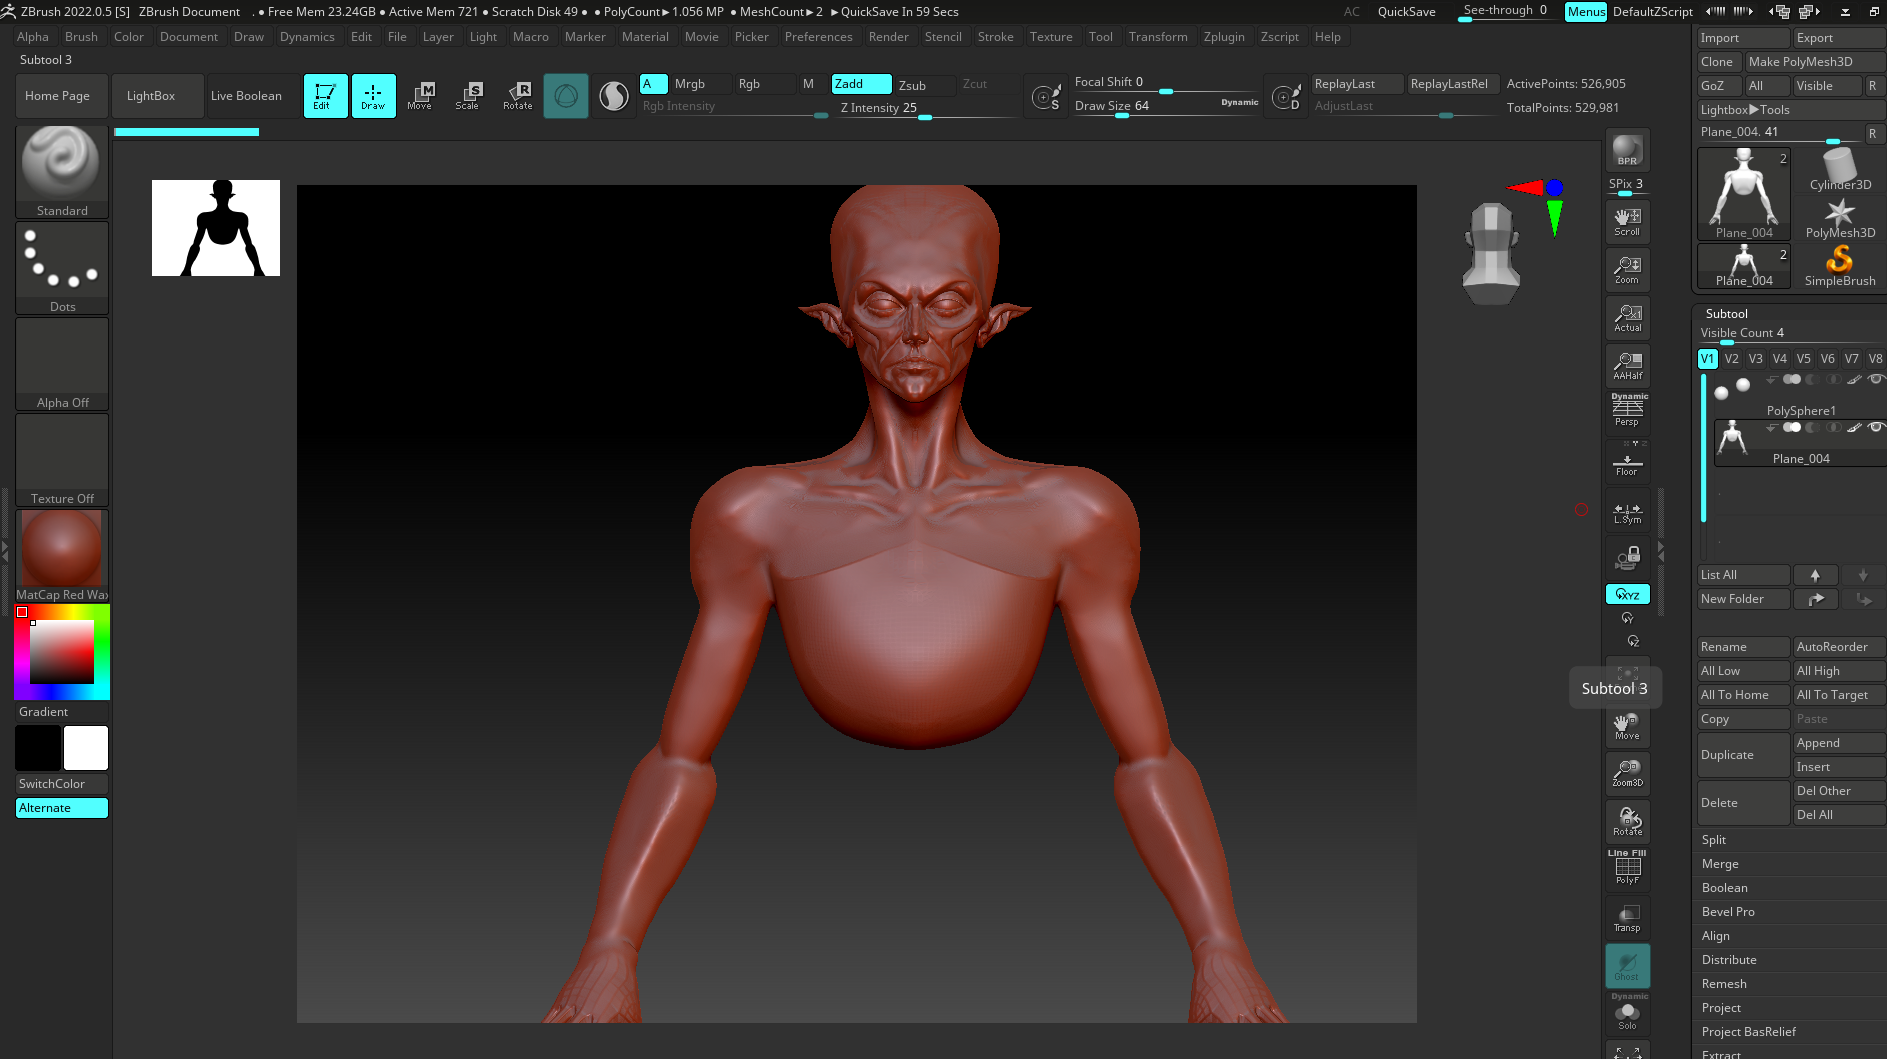
Task: Click the AAHalf zoom icon
Action: tap(1627, 365)
